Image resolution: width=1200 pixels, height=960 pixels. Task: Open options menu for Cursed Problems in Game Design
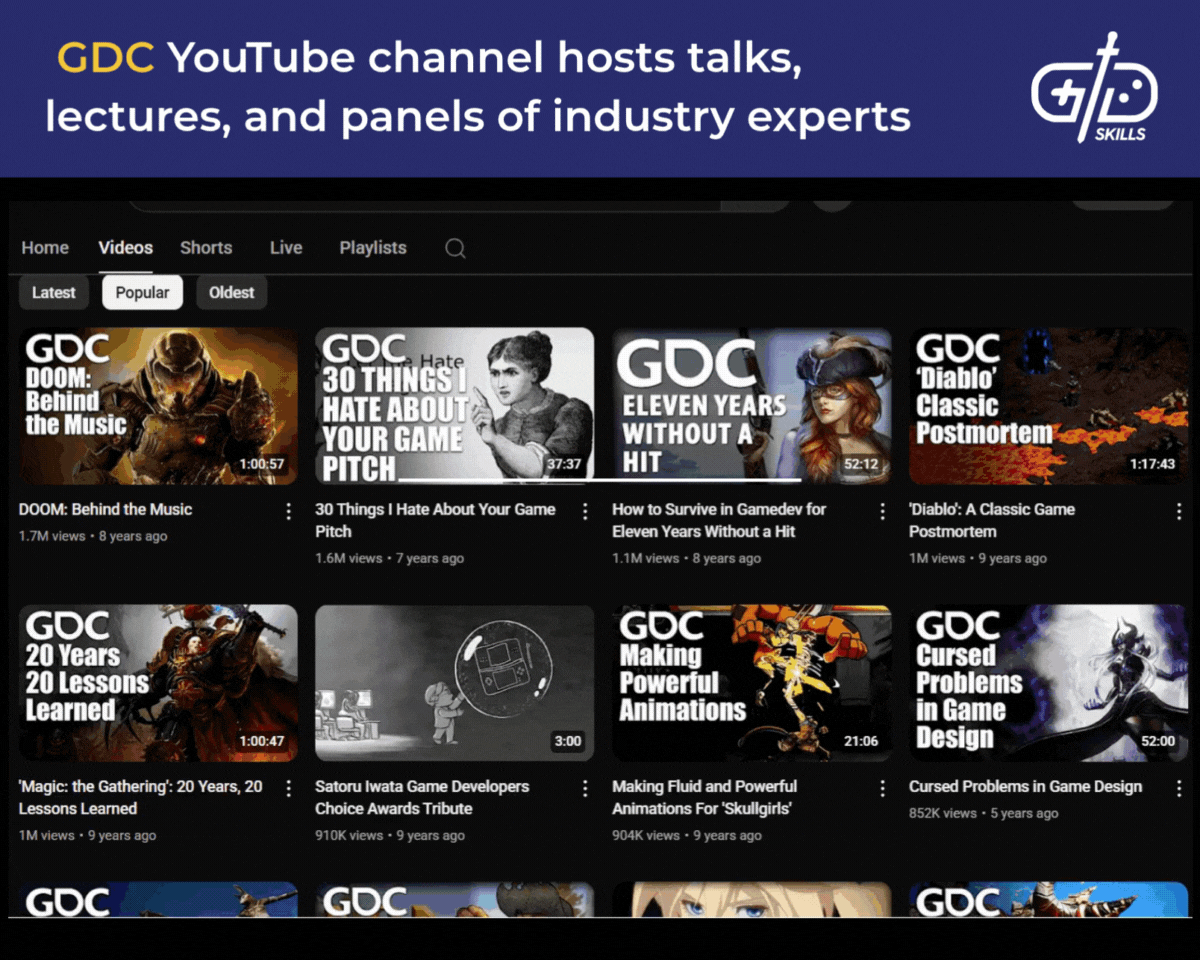point(1180,788)
